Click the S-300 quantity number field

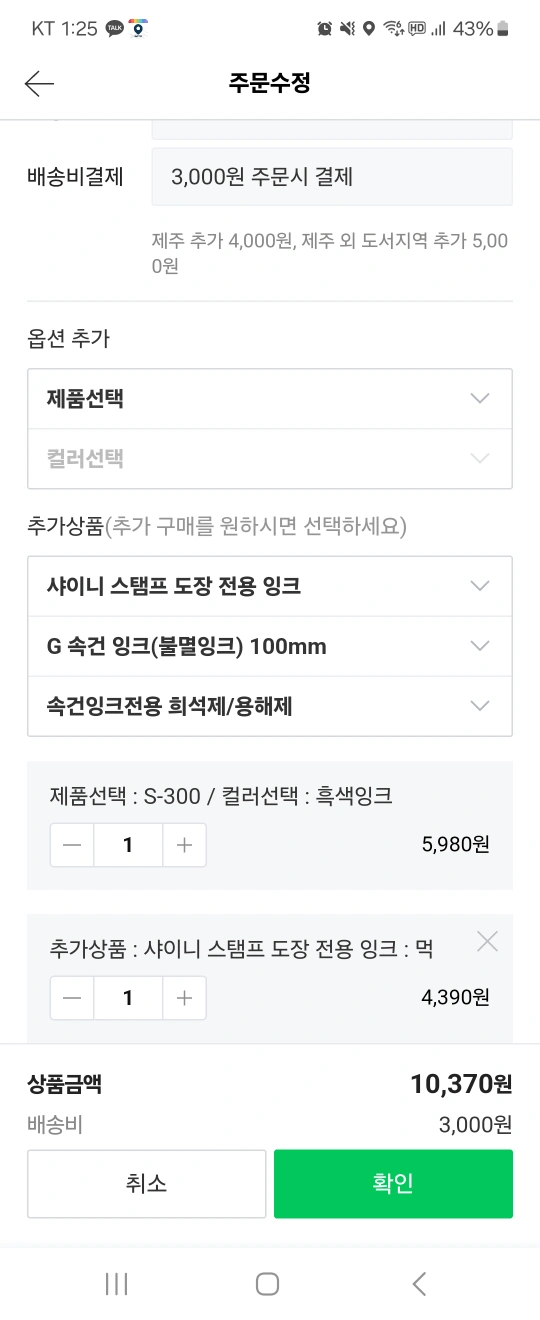pyautogui.click(x=128, y=845)
